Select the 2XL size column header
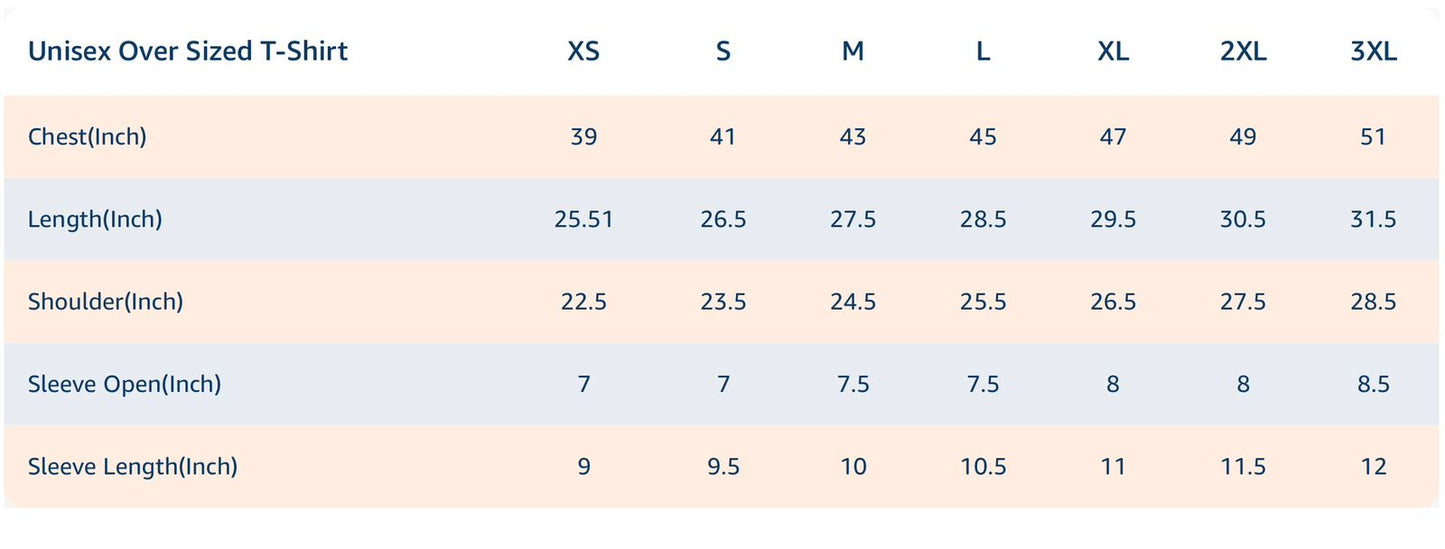 click(1243, 52)
